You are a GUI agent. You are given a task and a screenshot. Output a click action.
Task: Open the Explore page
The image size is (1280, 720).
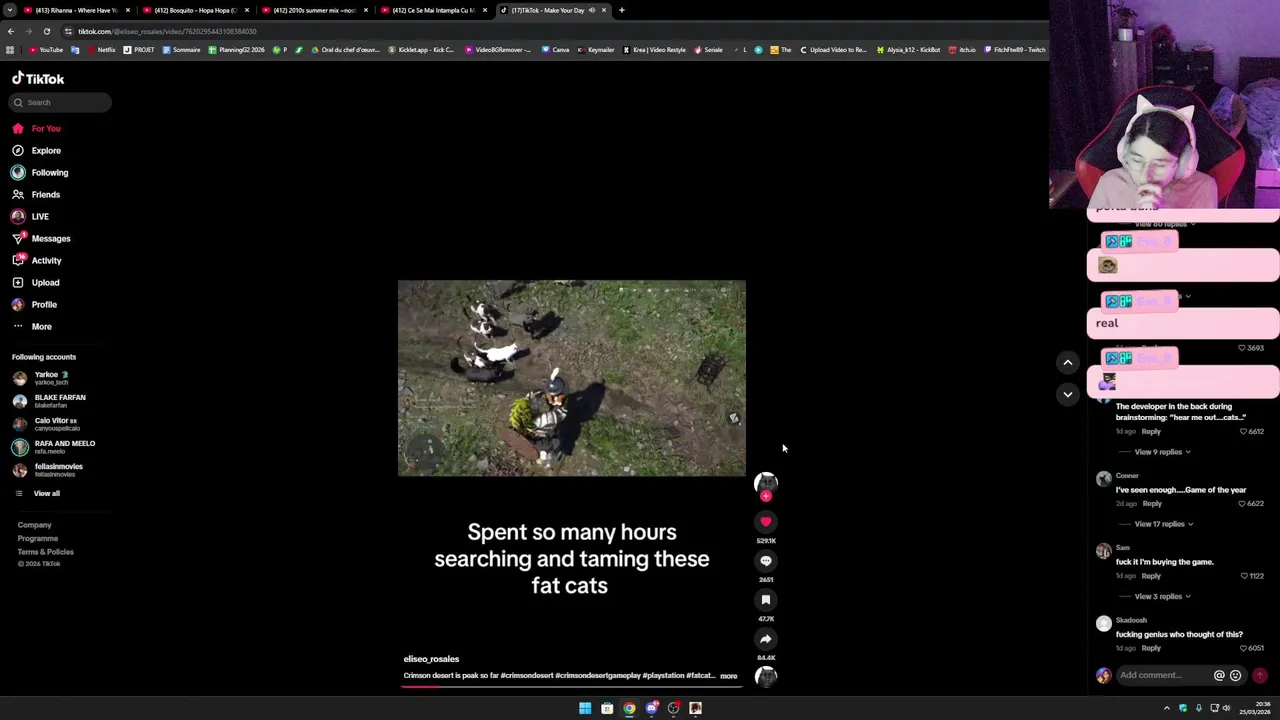click(37, 150)
